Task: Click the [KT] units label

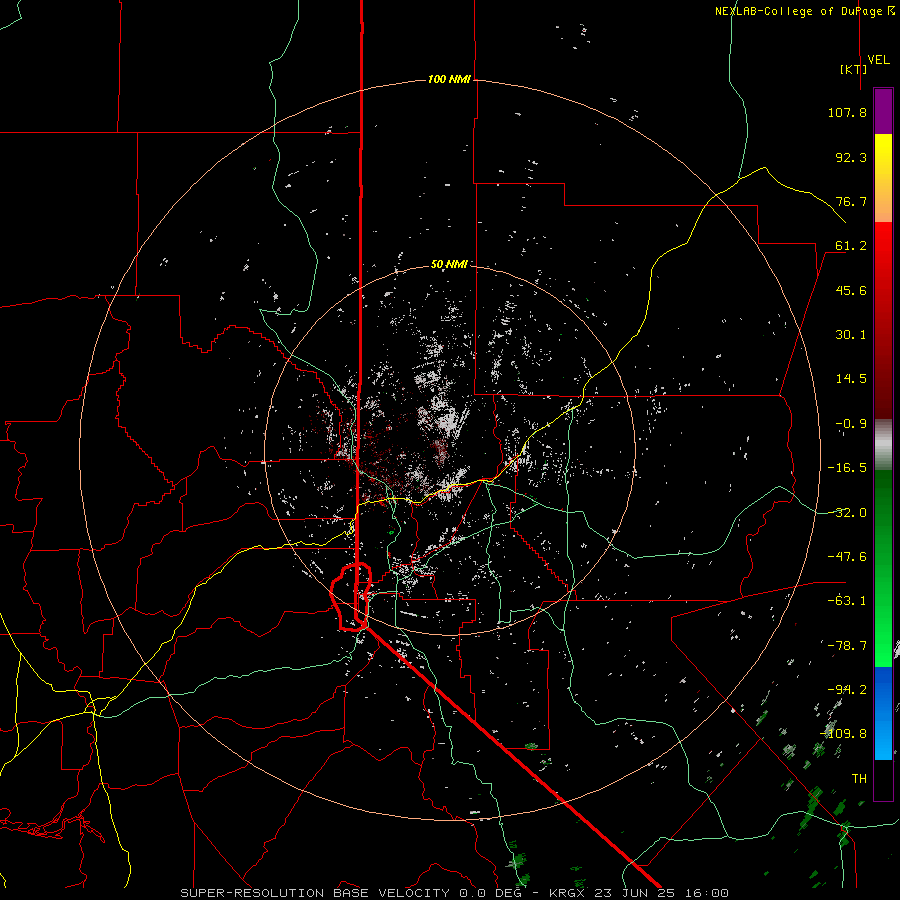Action: [x=854, y=69]
